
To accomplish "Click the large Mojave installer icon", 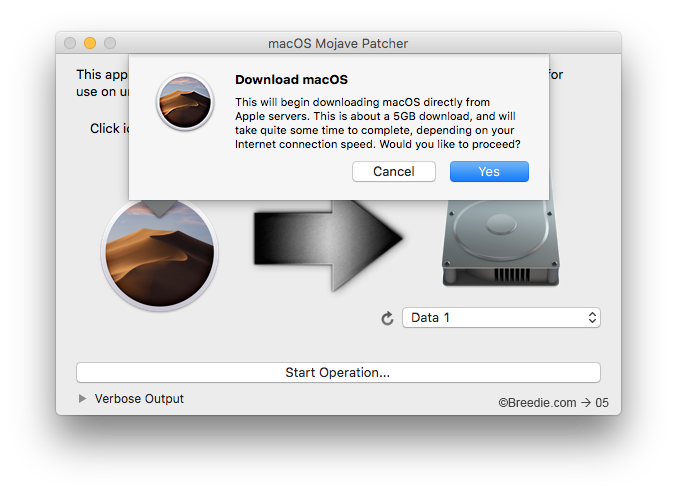I will pos(160,255).
